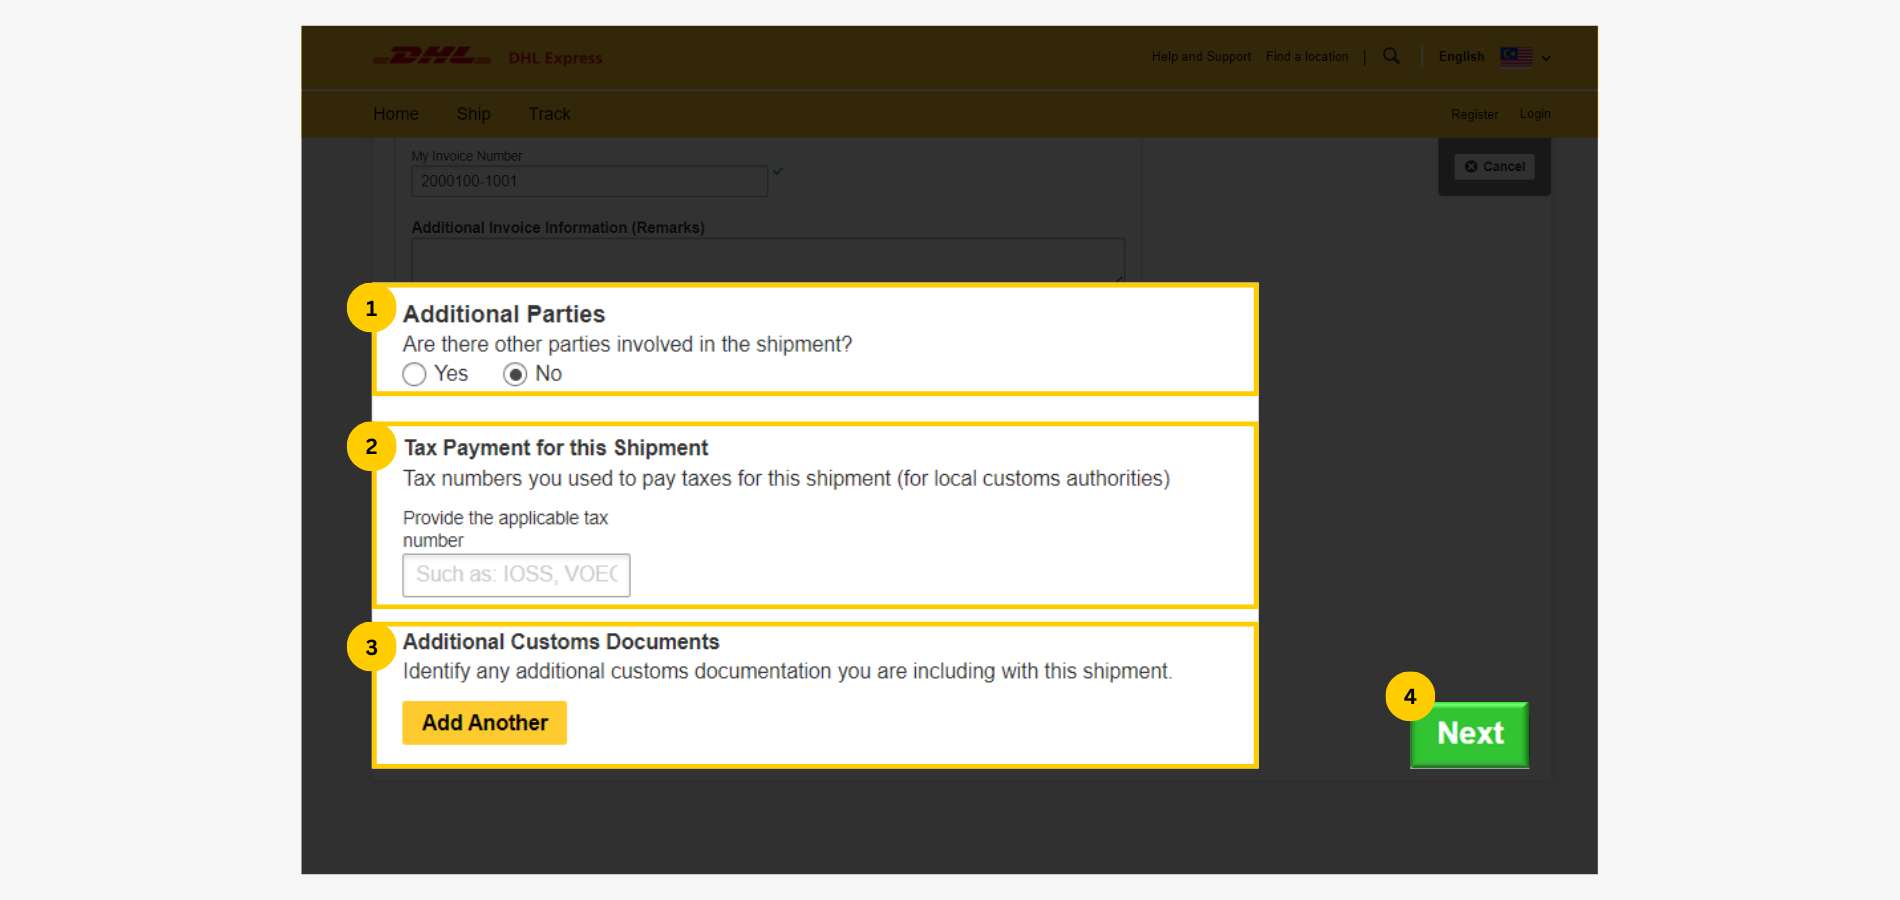Select No for additional parties

click(x=515, y=374)
